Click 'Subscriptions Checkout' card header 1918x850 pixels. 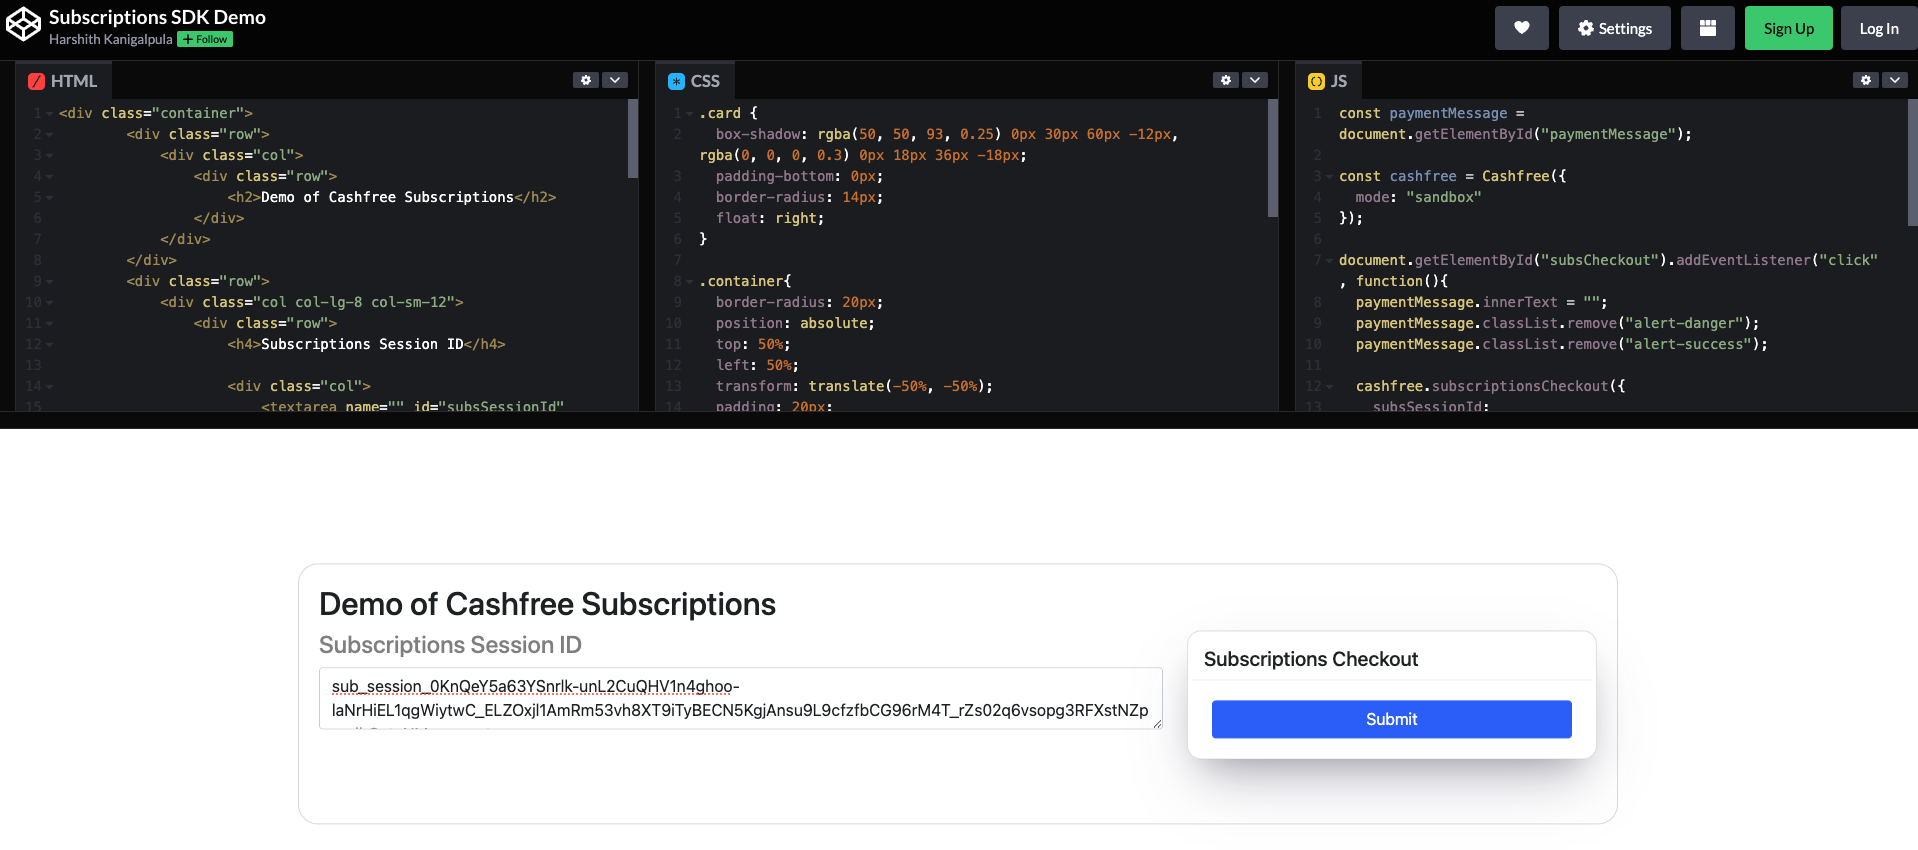click(1311, 659)
